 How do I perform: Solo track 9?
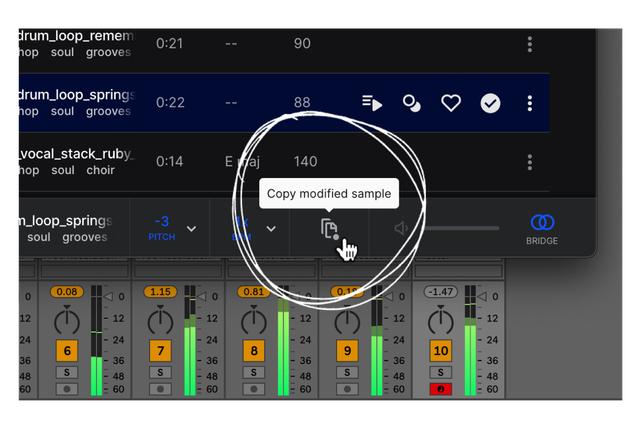[347, 372]
